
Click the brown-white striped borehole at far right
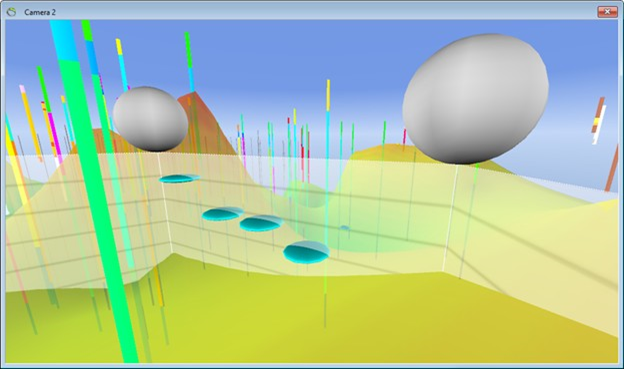pyautogui.click(x=598, y=120)
